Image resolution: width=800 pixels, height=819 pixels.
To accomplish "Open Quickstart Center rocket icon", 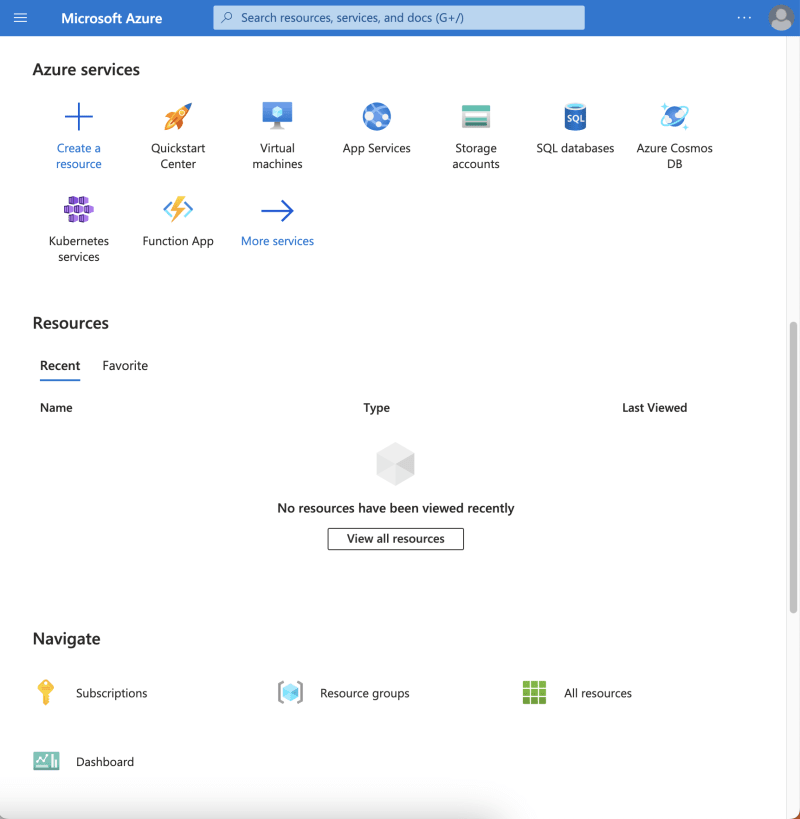I will (178, 116).
